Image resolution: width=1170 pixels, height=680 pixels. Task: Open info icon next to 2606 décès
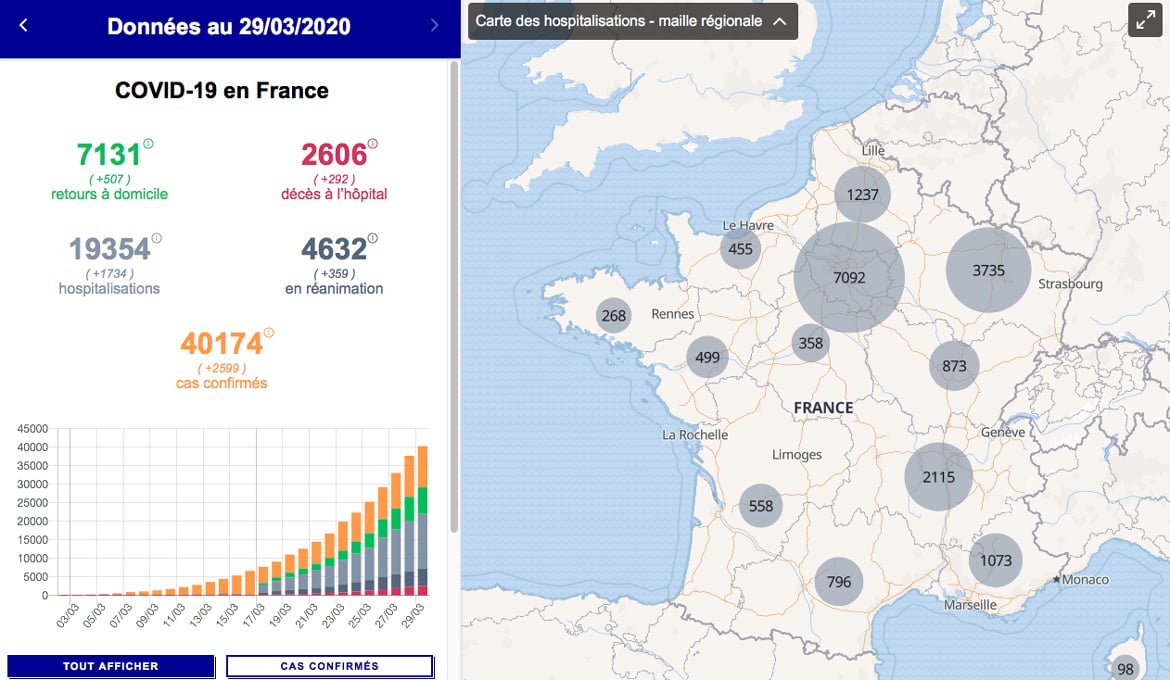(372, 143)
